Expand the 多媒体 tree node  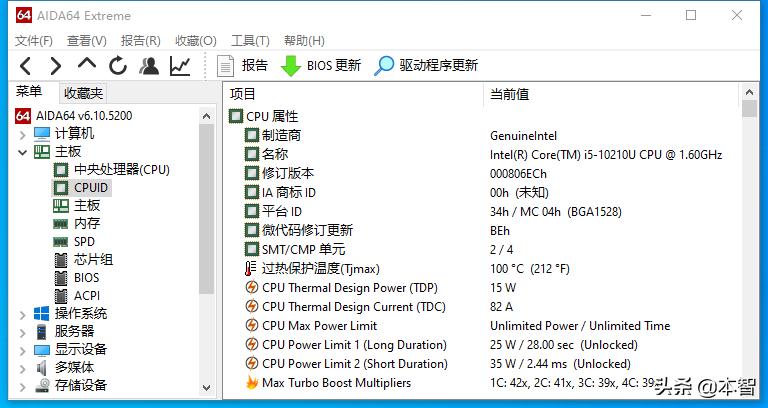[x=22, y=368]
